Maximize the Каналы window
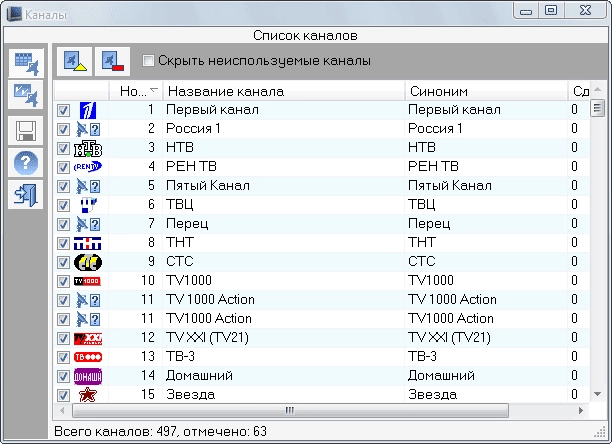 pos(551,10)
